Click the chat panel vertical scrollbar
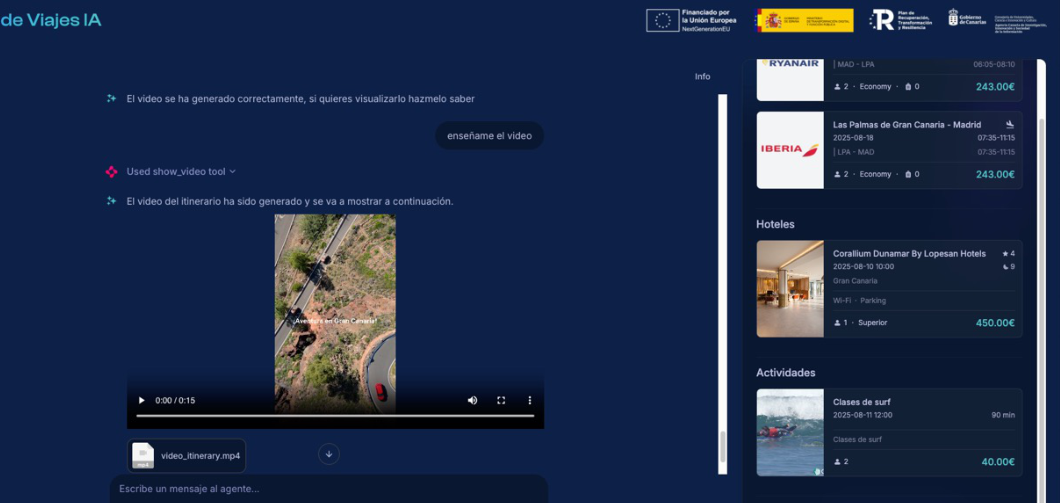The image size is (1060, 503). [x=722, y=284]
